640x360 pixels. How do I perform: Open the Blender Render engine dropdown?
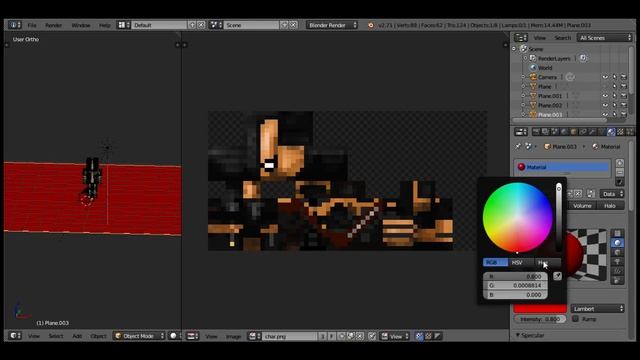332,25
